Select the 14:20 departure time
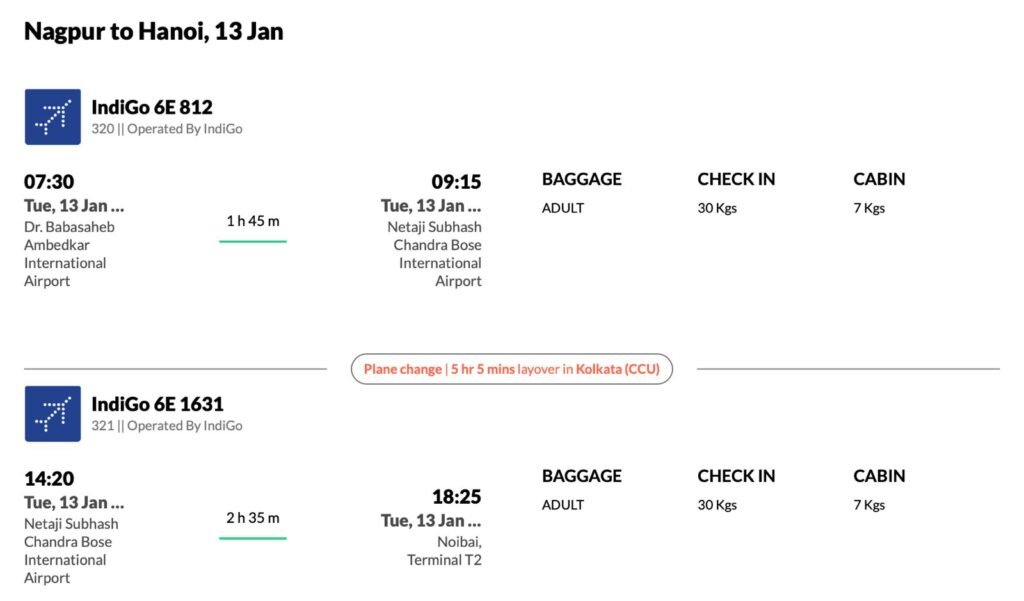The height and width of the screenshot is (601, 1024). tap(49, 479)
